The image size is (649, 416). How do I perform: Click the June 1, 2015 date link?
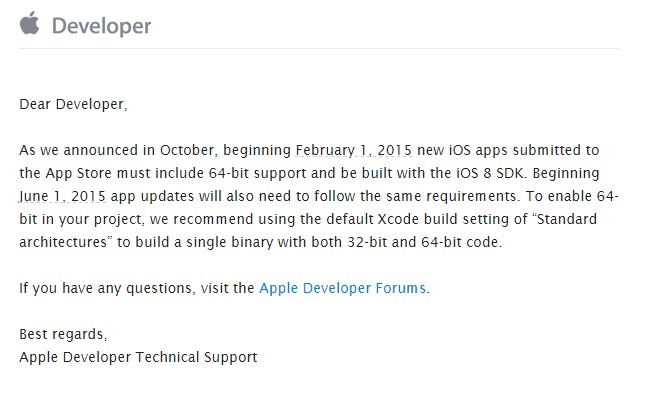pyautogui.click(x=62, y=196)
